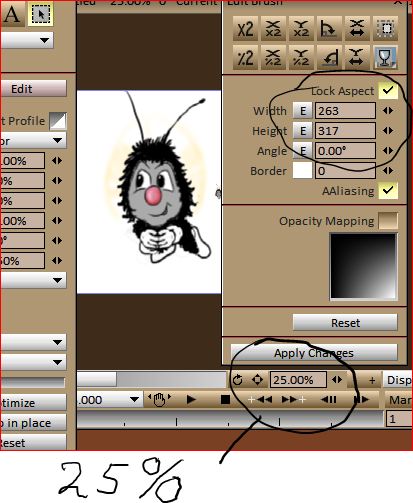Click the 'in place' button in left panel
The height and width of the screenshot is (503, 413).
tap(33, 423)
